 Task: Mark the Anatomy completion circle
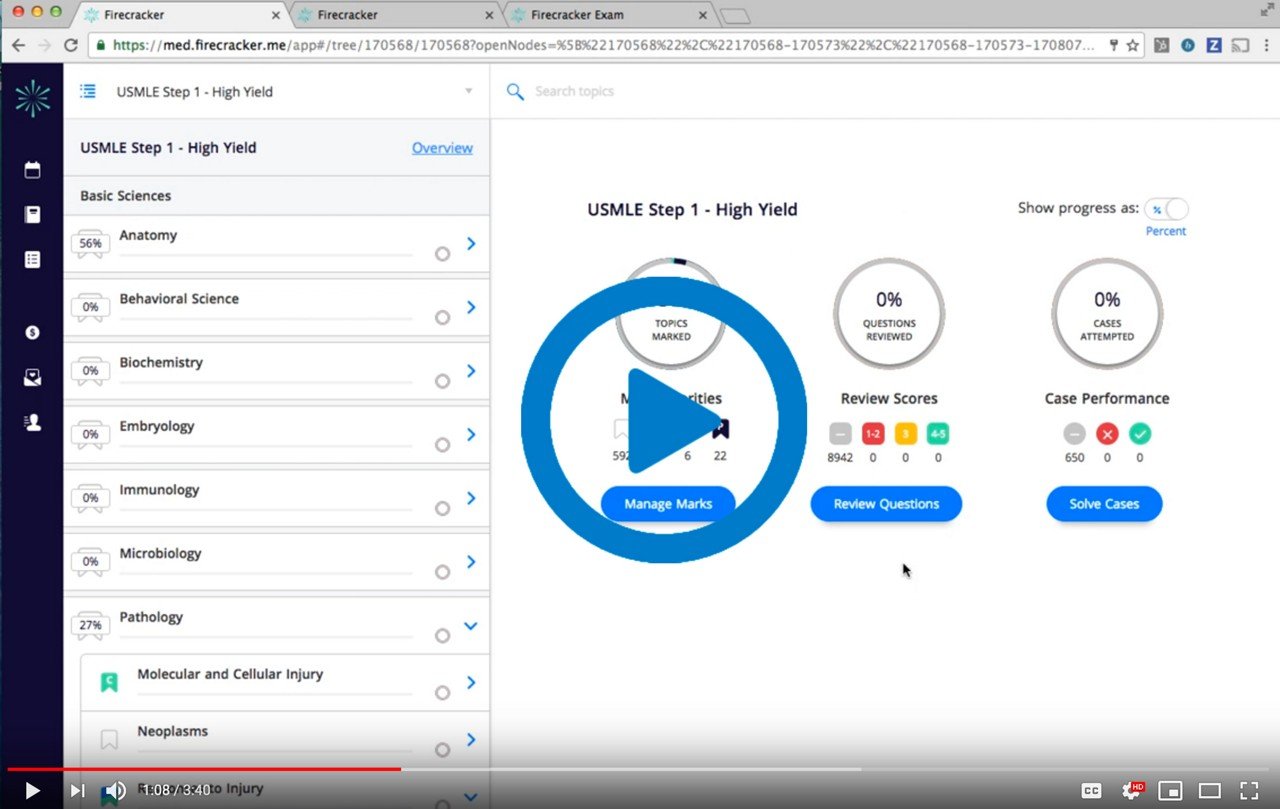click(x=442, y=254)
